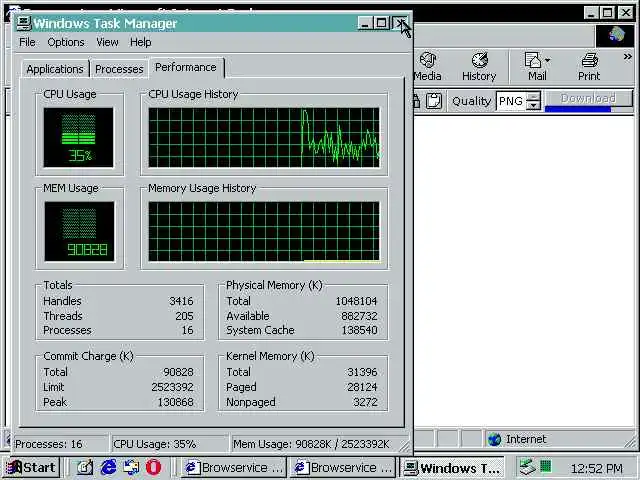Expand the Mail dropdown arrow
This screenshot has width=640, height=480.
[548, 60]
